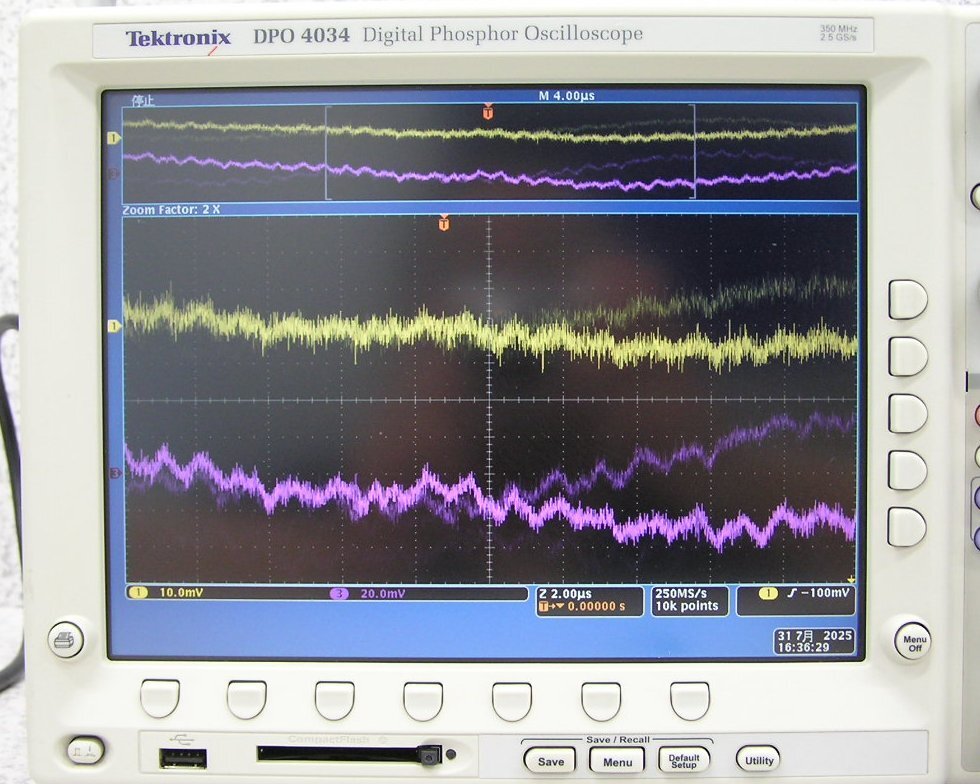Select the dim channel 3 marker in overview
Image resolution: width=980 pixels, height=784 pixels.
coord(114,173)
